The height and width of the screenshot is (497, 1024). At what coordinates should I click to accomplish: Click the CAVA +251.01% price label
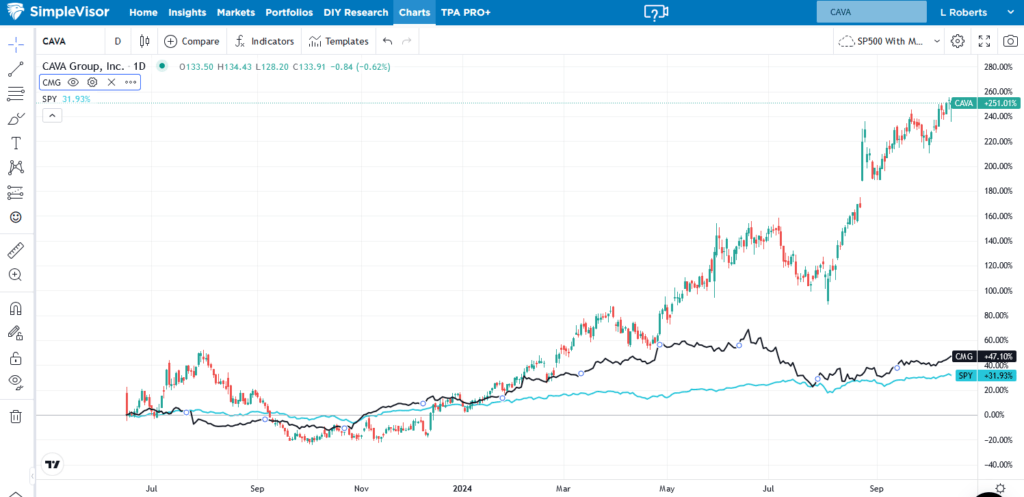985,103
